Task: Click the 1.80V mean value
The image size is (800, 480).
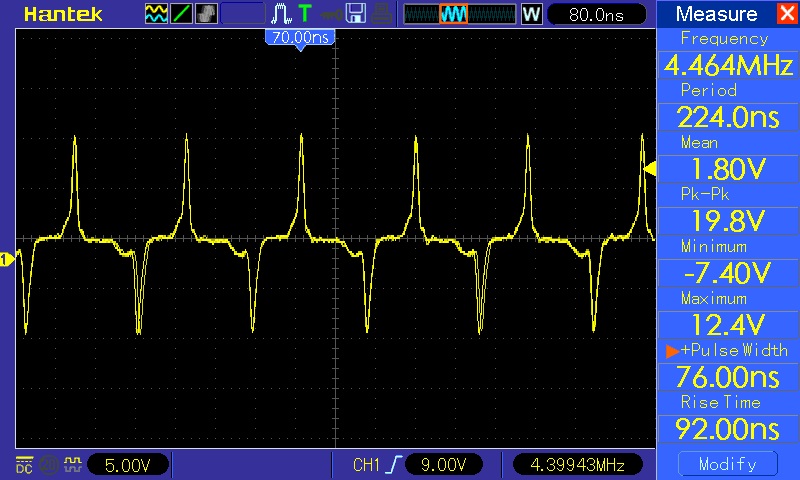Action: click(x=728, y=169)
